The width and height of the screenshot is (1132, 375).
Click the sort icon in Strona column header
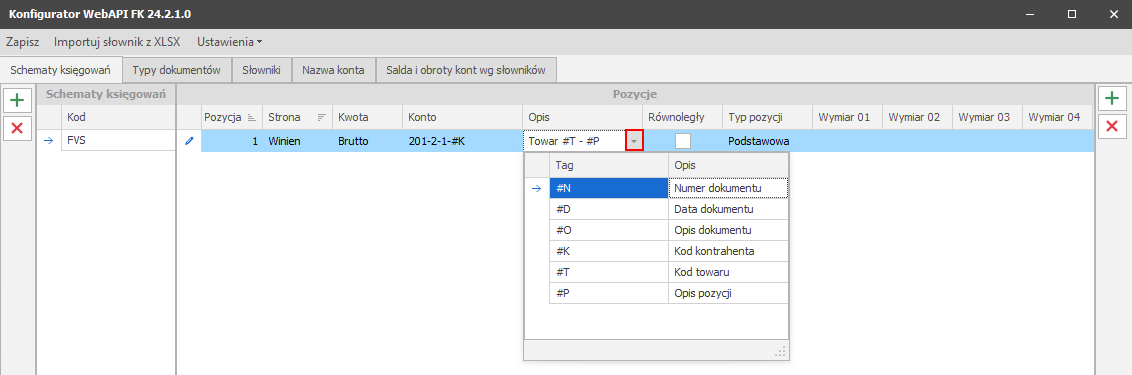pyautogui.click(x=321, y=117)
